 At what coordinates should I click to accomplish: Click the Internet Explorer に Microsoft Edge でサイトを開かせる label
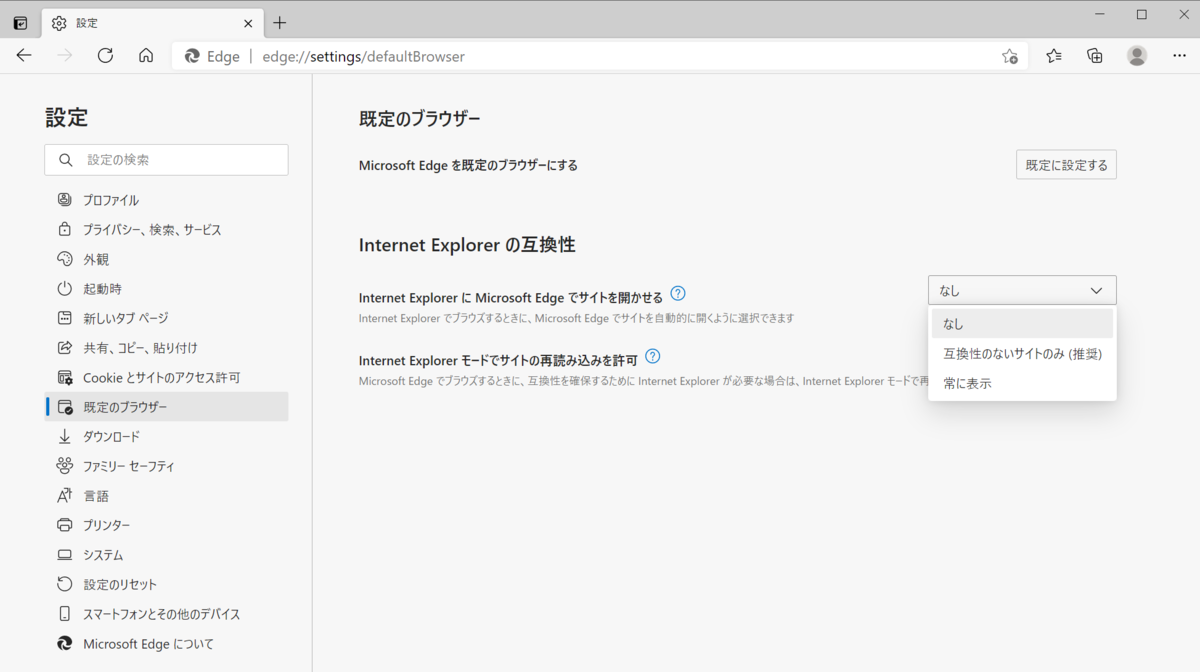[x=511, y=297]
